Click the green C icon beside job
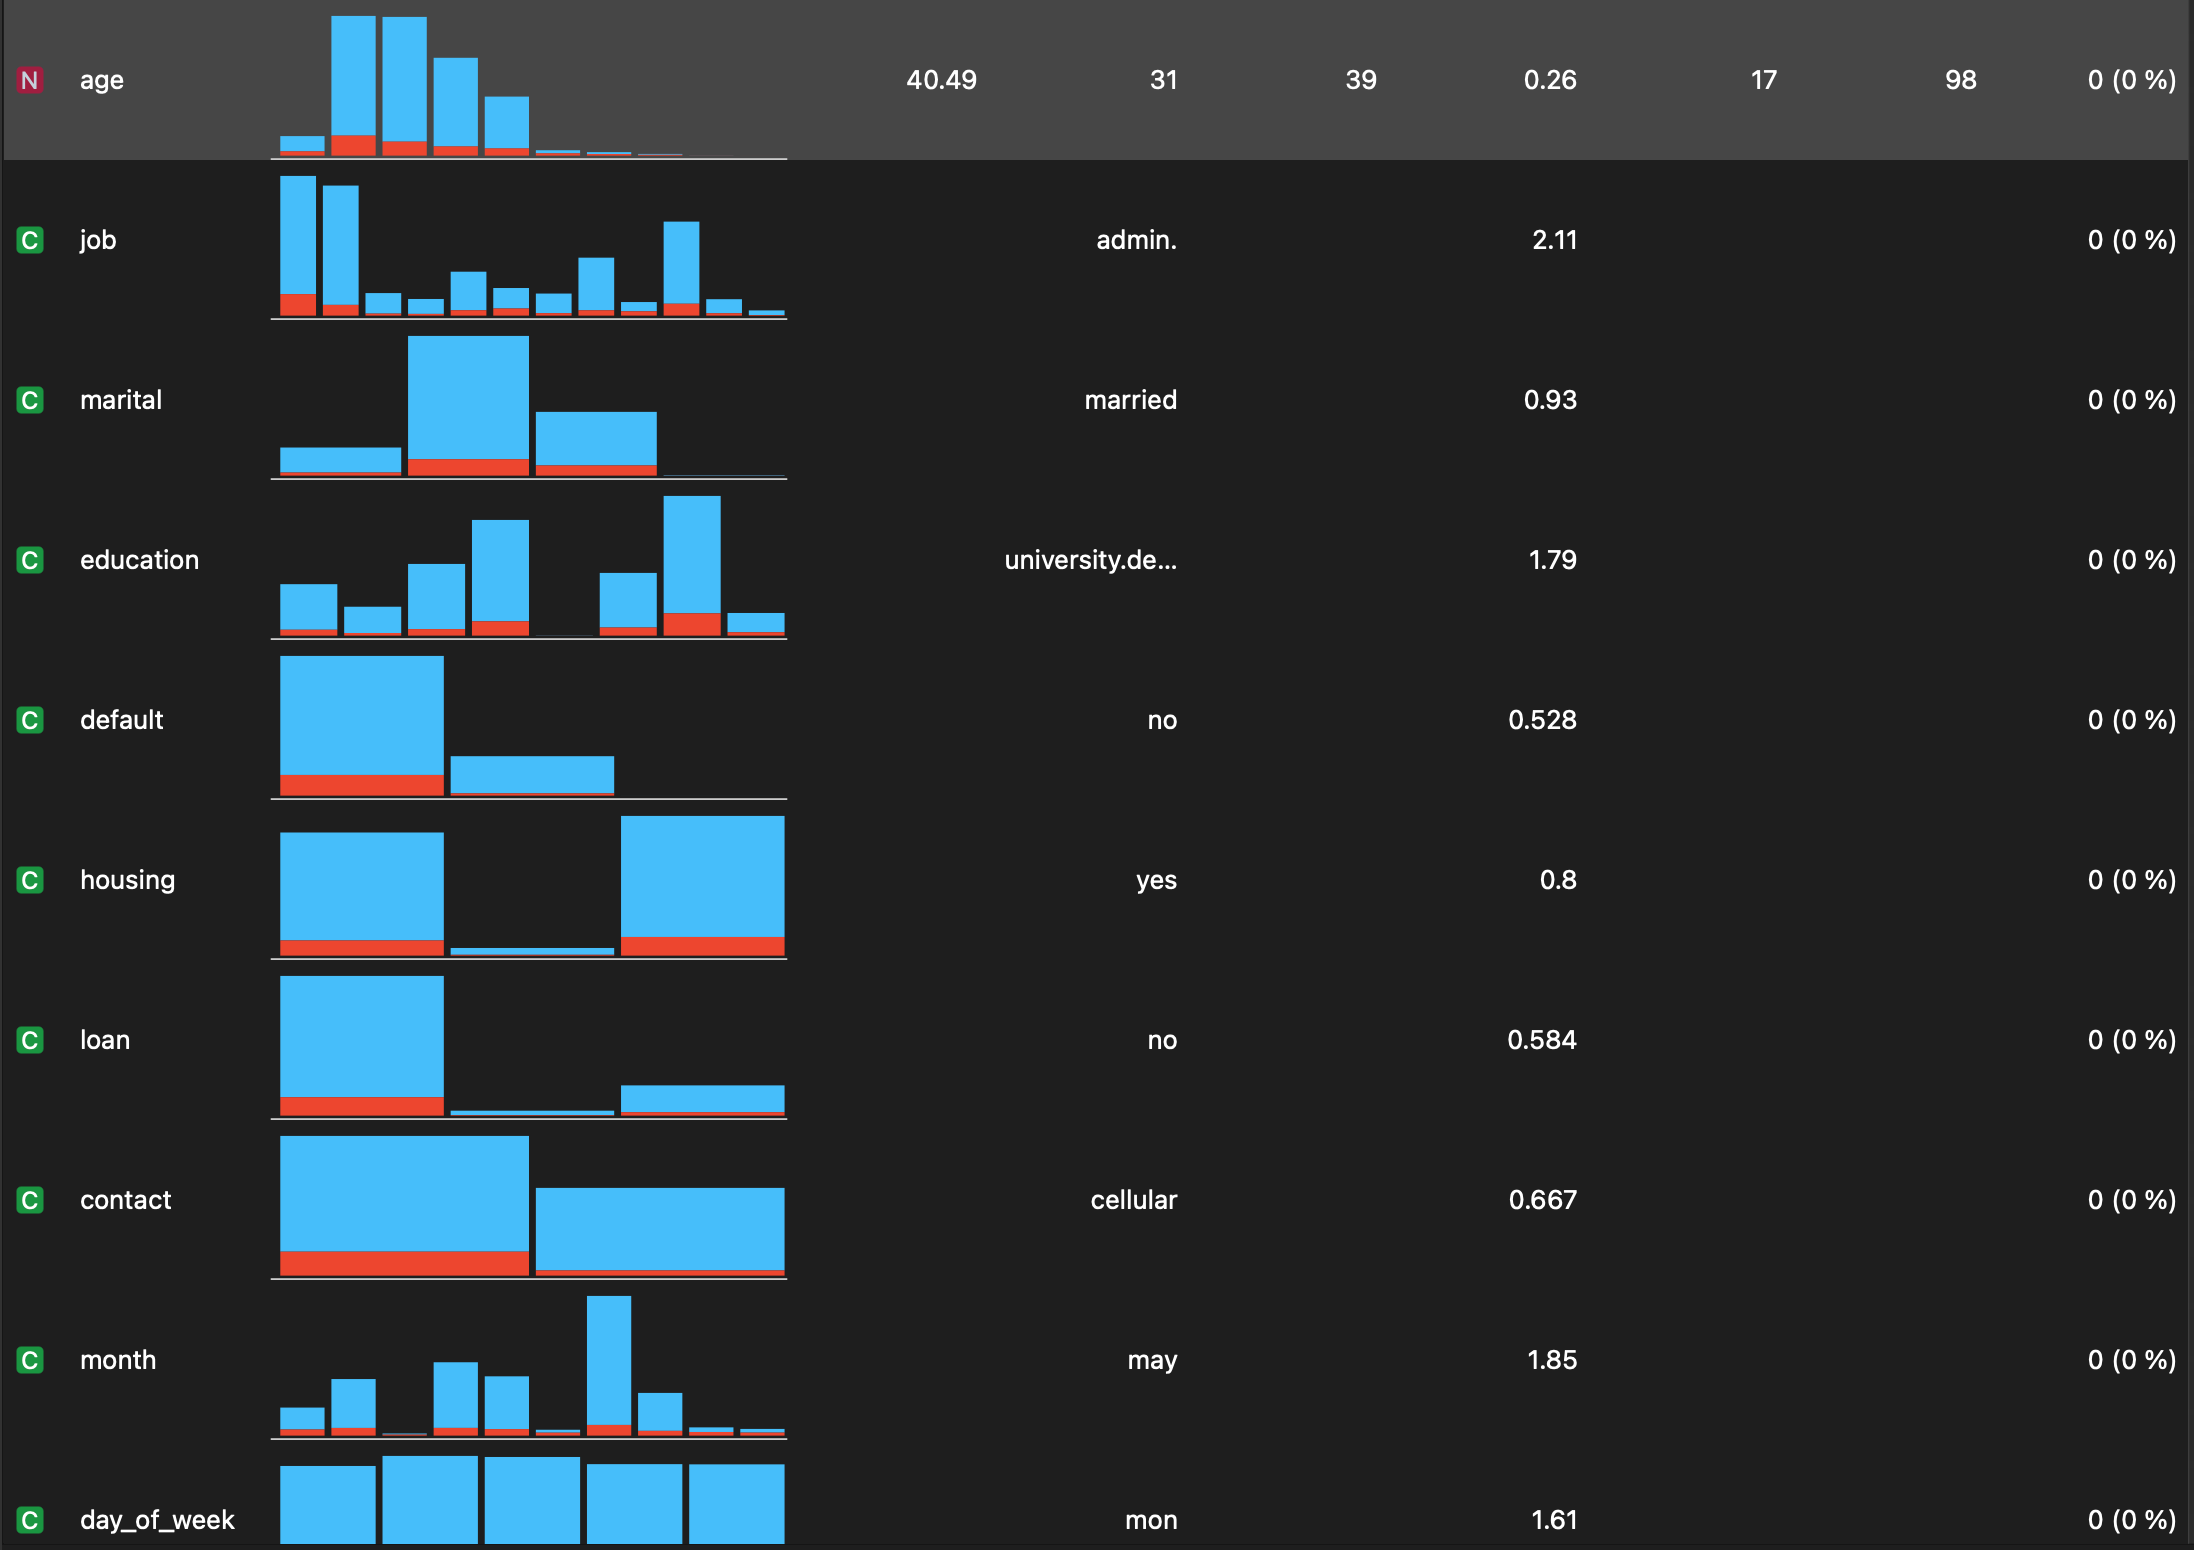 [30, 240]
